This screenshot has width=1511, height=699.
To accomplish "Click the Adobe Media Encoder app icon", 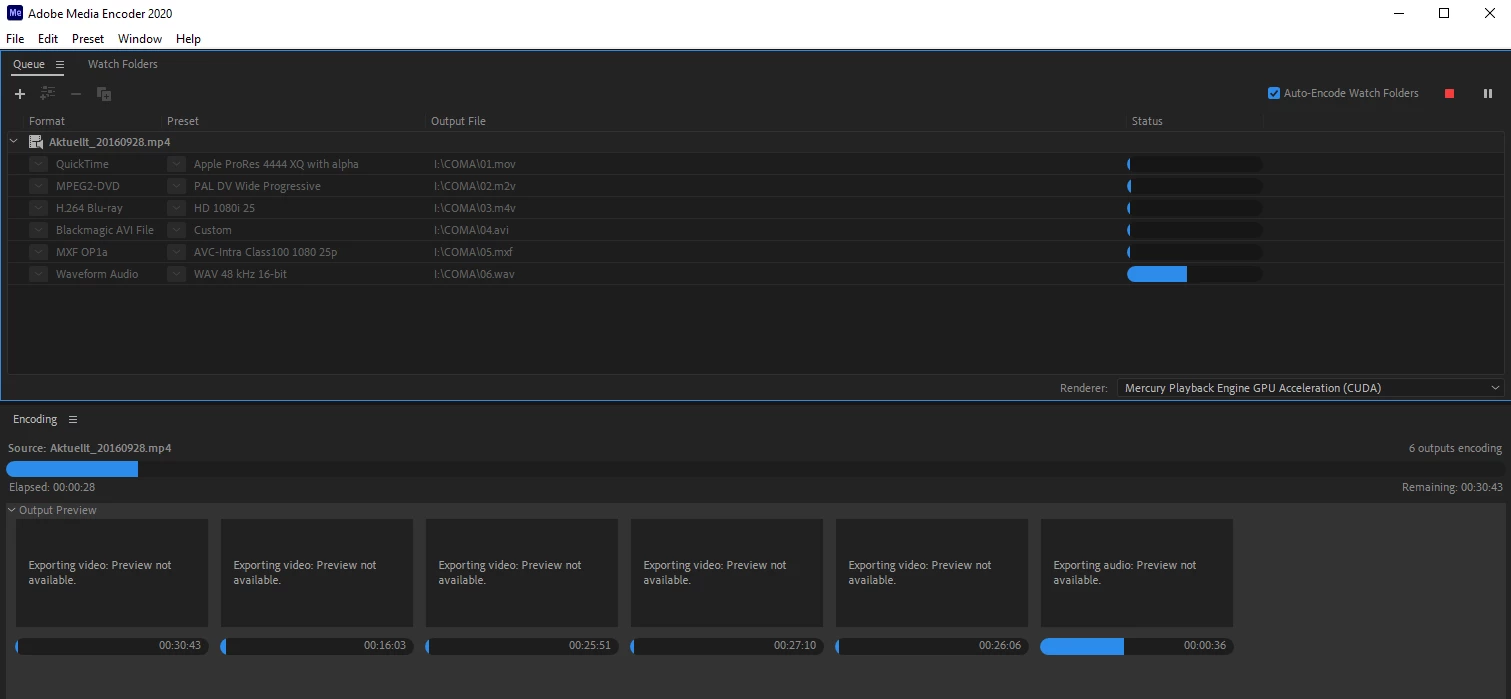I will click(x=14, y=14).
